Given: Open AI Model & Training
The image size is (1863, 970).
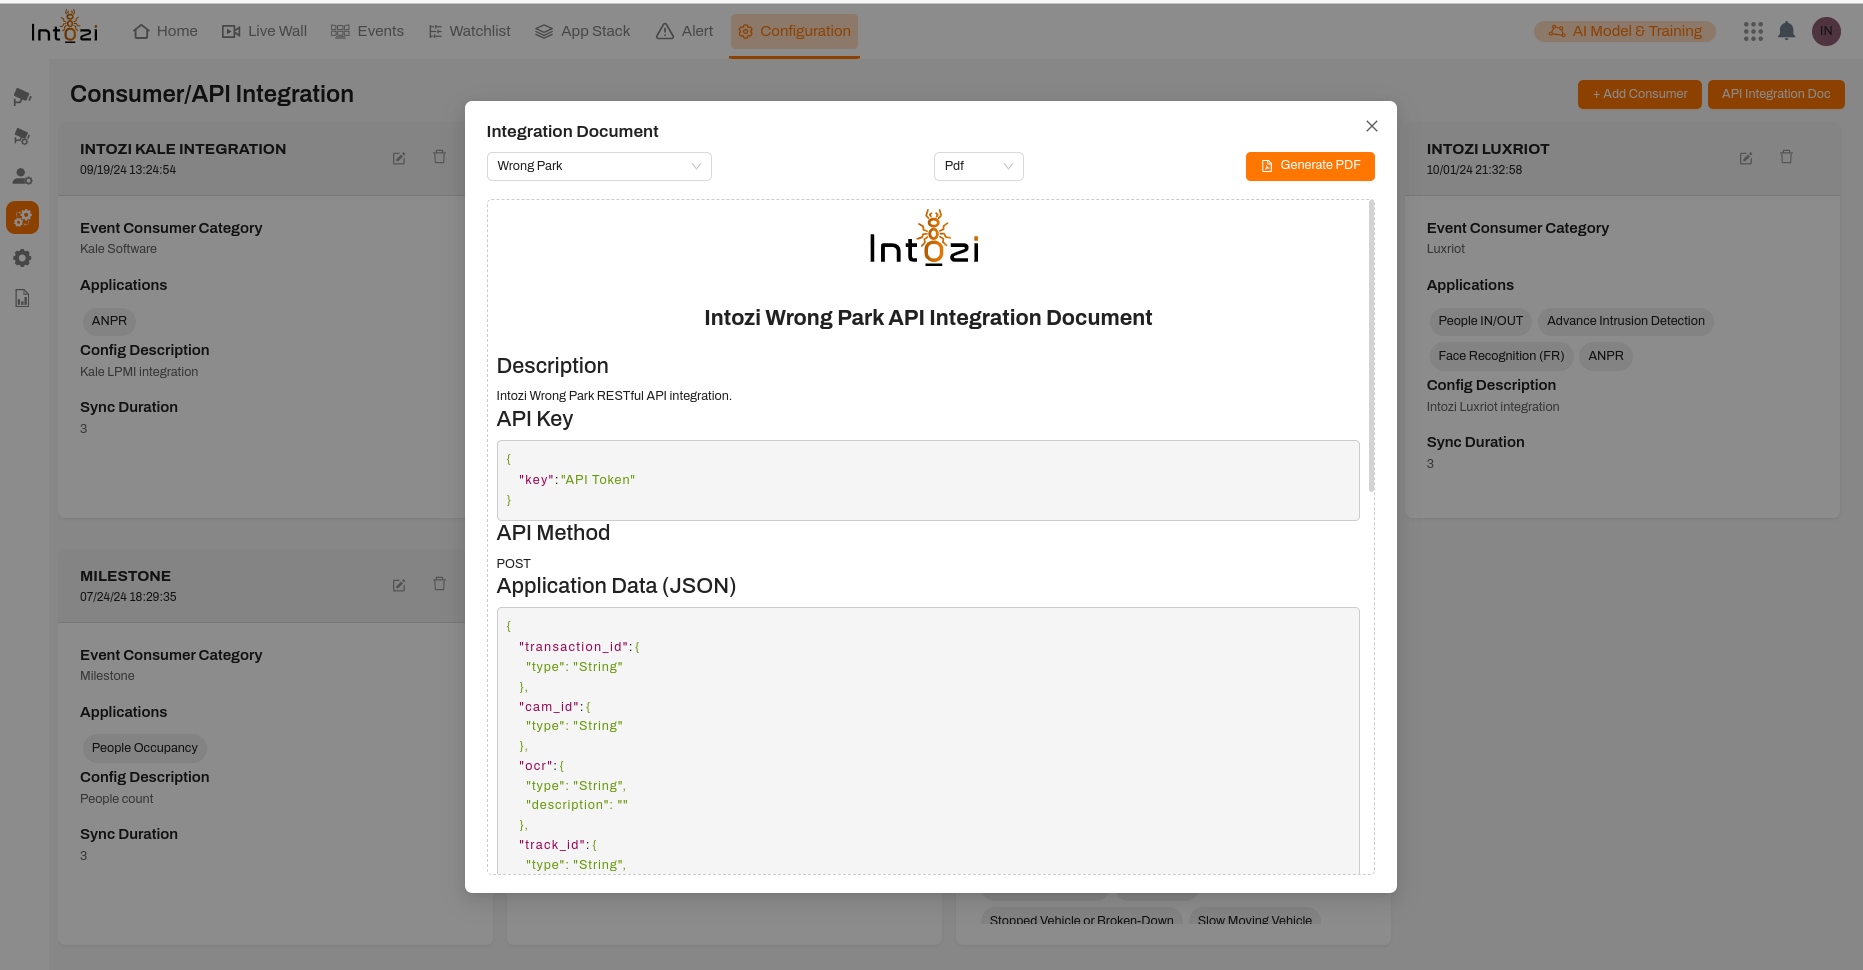Looking at the screenshot, I should [x=1624, y=31].
